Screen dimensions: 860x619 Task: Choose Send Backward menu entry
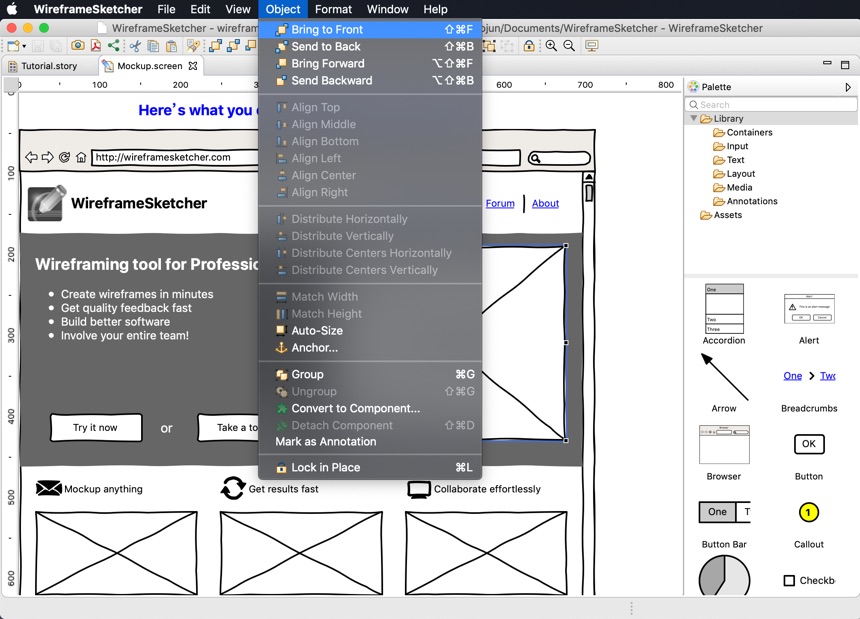[370, 81]
